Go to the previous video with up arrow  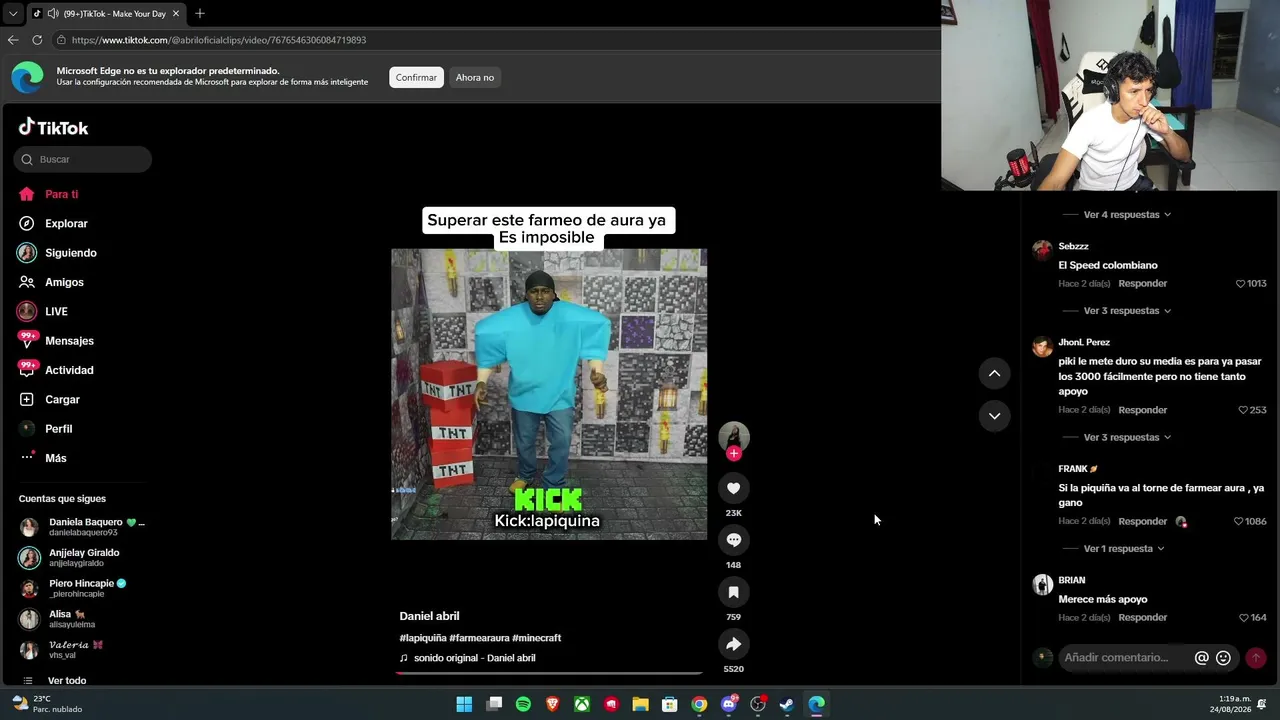coord(994,373)
